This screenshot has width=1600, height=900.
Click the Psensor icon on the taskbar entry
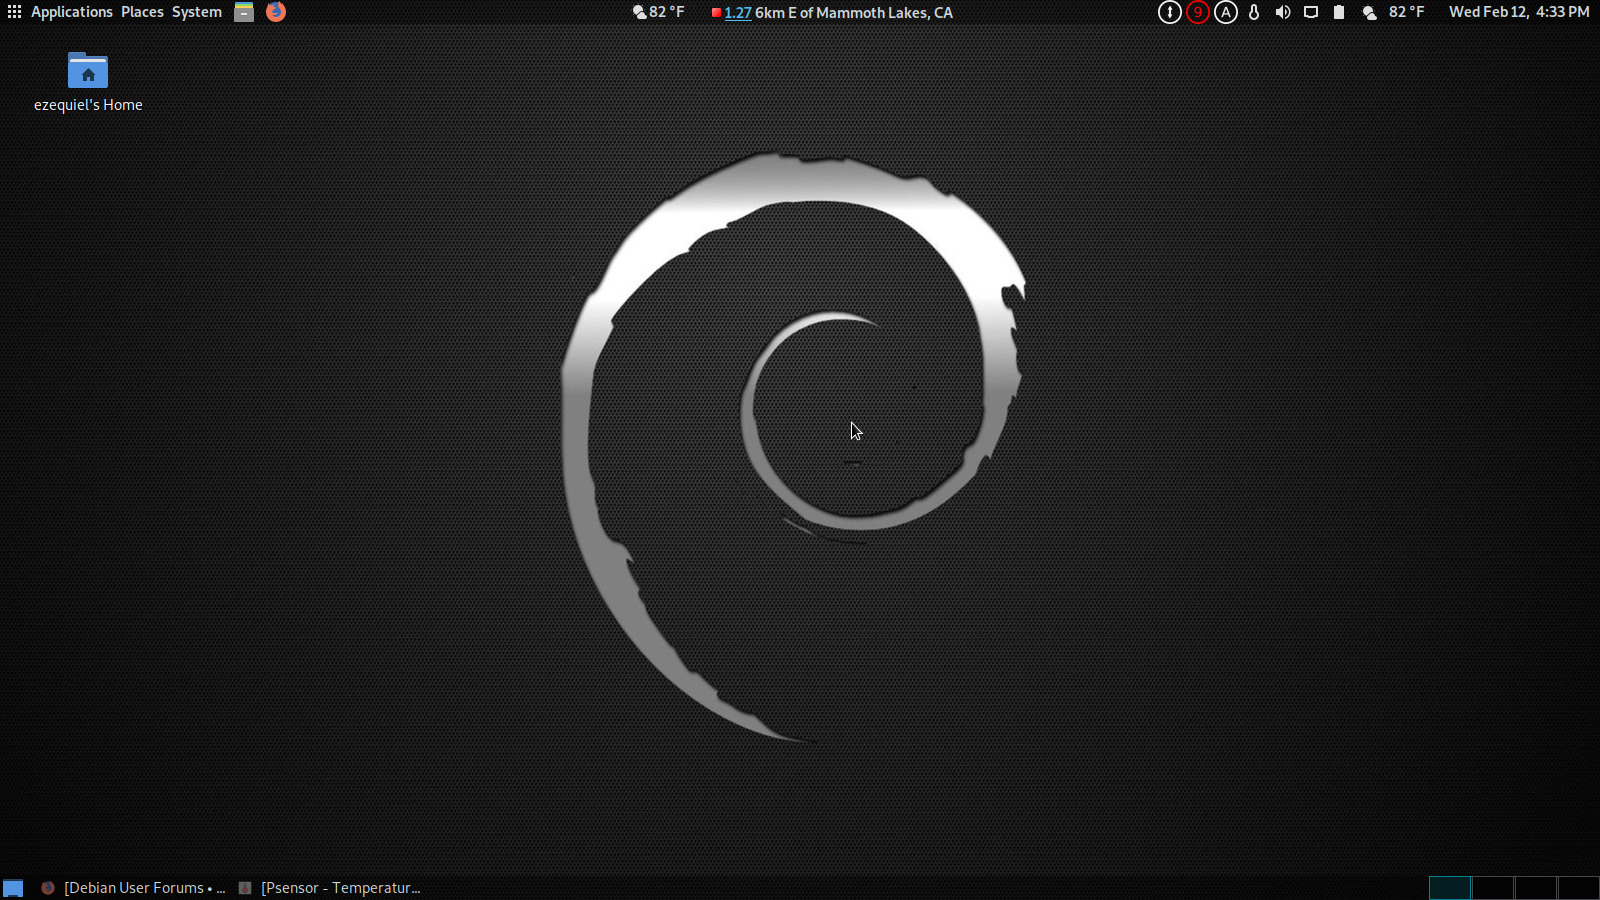point(245,888)
